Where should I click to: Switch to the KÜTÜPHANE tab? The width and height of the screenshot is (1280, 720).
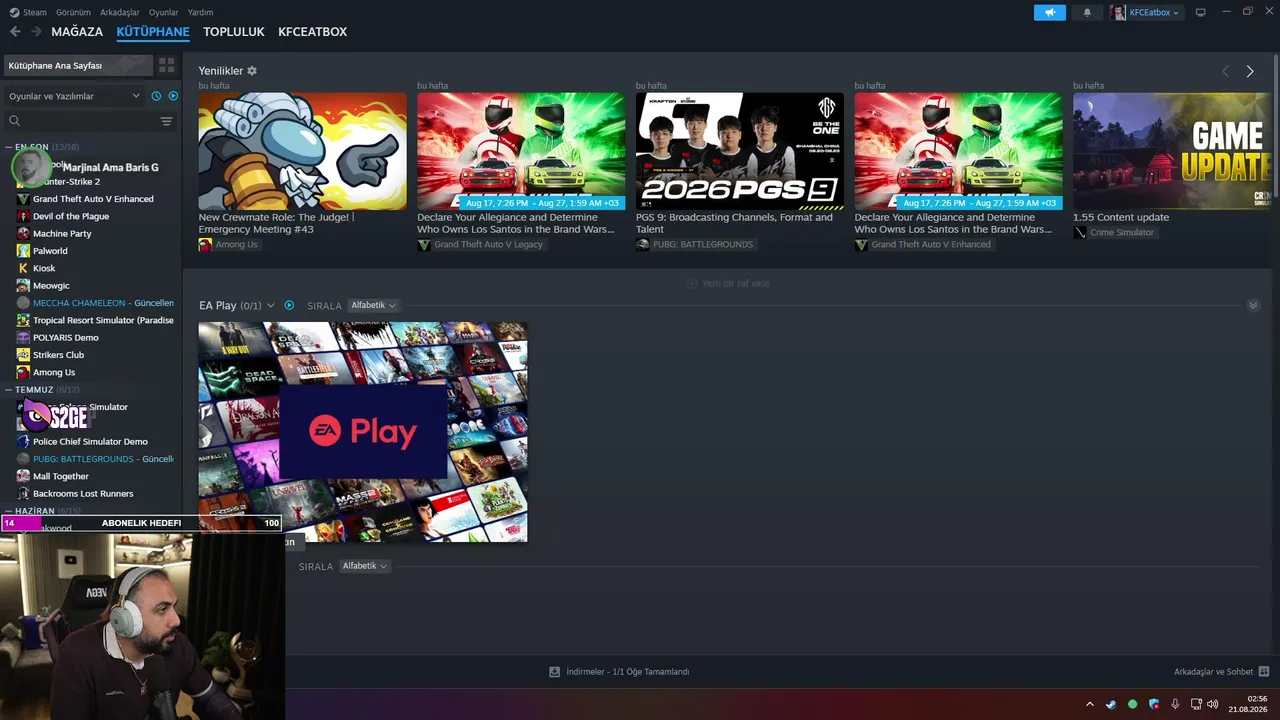pos(153,32)
